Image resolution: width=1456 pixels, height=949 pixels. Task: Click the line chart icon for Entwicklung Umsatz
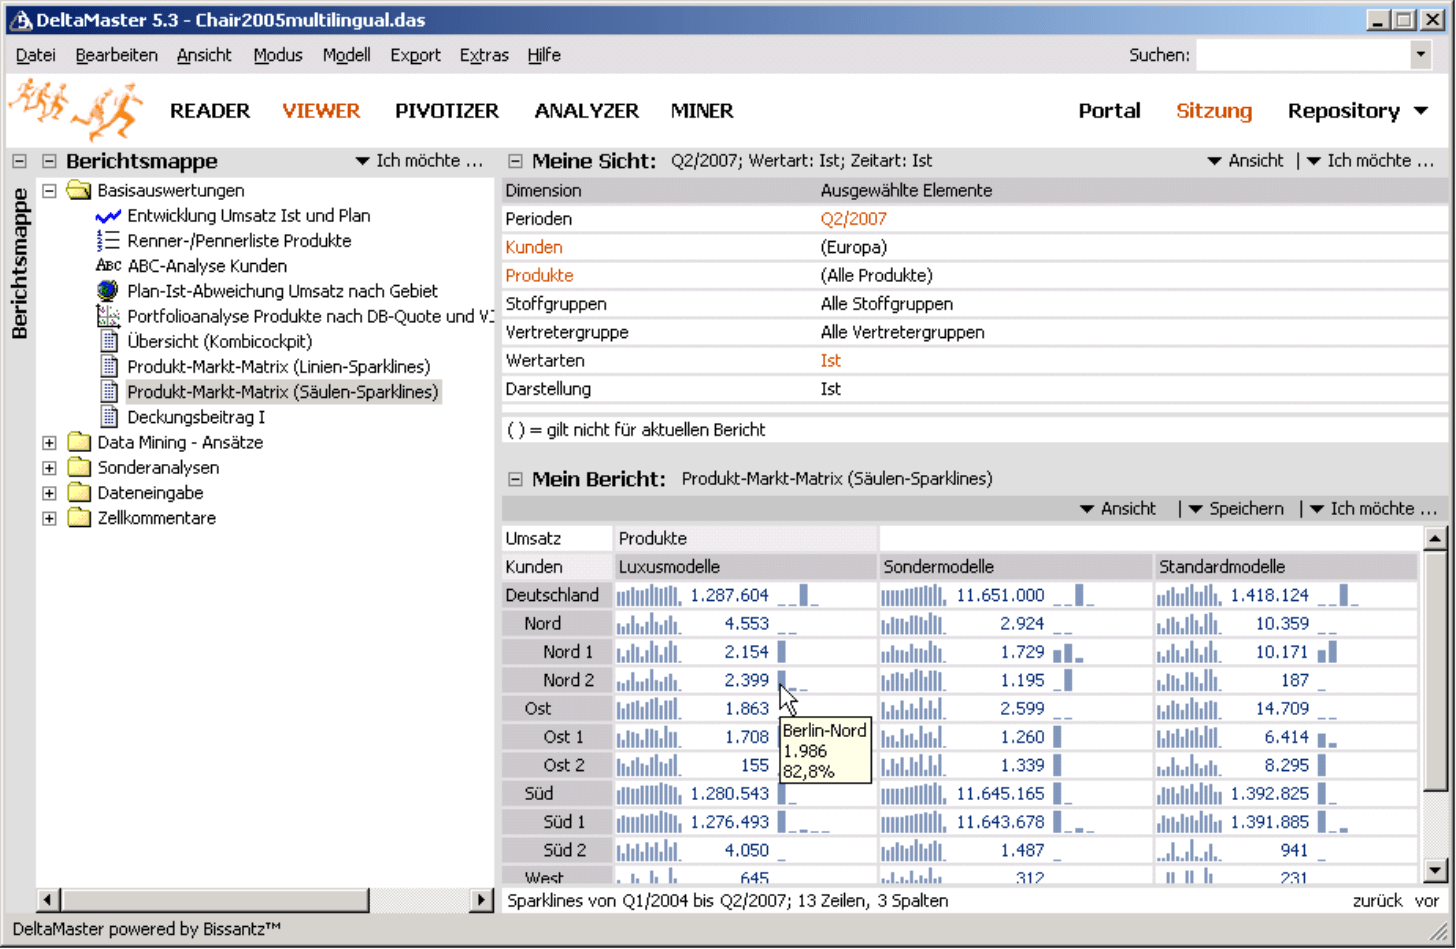[108, 216]
